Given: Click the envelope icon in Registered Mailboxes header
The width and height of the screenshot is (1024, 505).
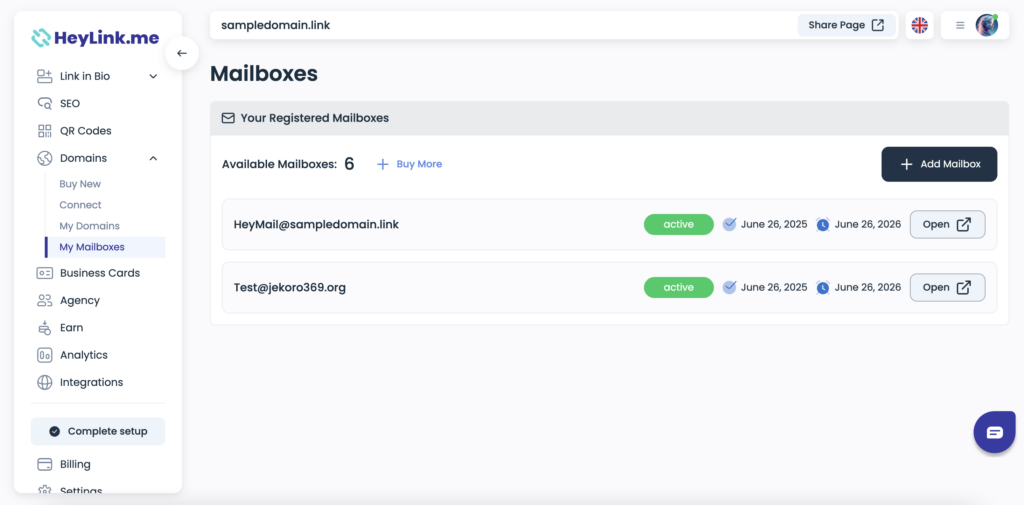Looking at the screenshot, I should click(228, 118).
